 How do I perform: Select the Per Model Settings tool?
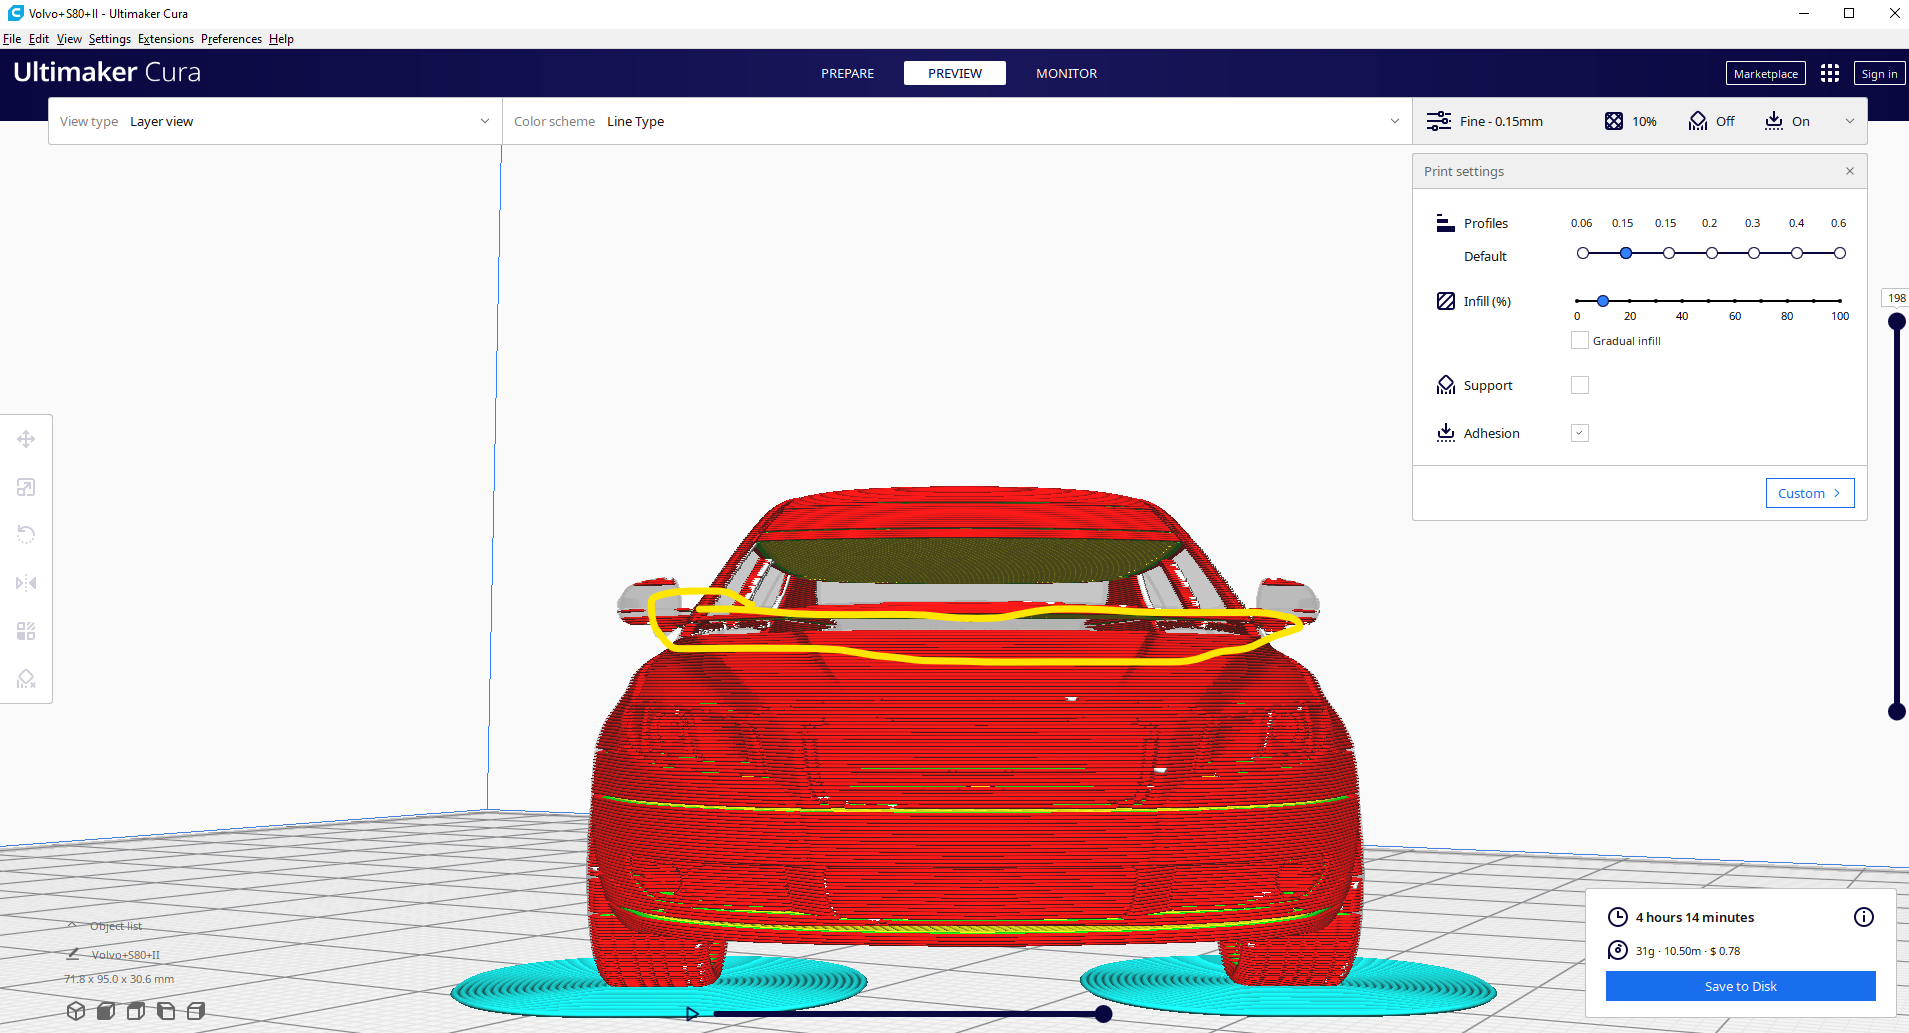pos(26,631)
